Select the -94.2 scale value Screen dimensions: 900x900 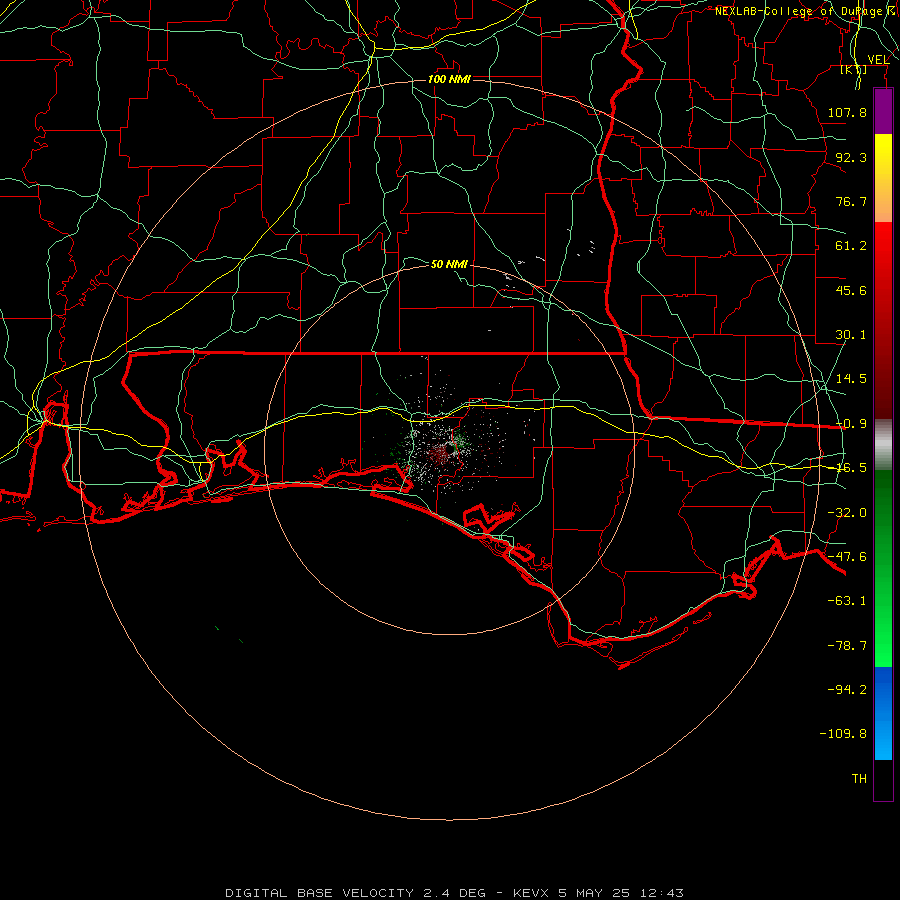click(x=847, y=689)
